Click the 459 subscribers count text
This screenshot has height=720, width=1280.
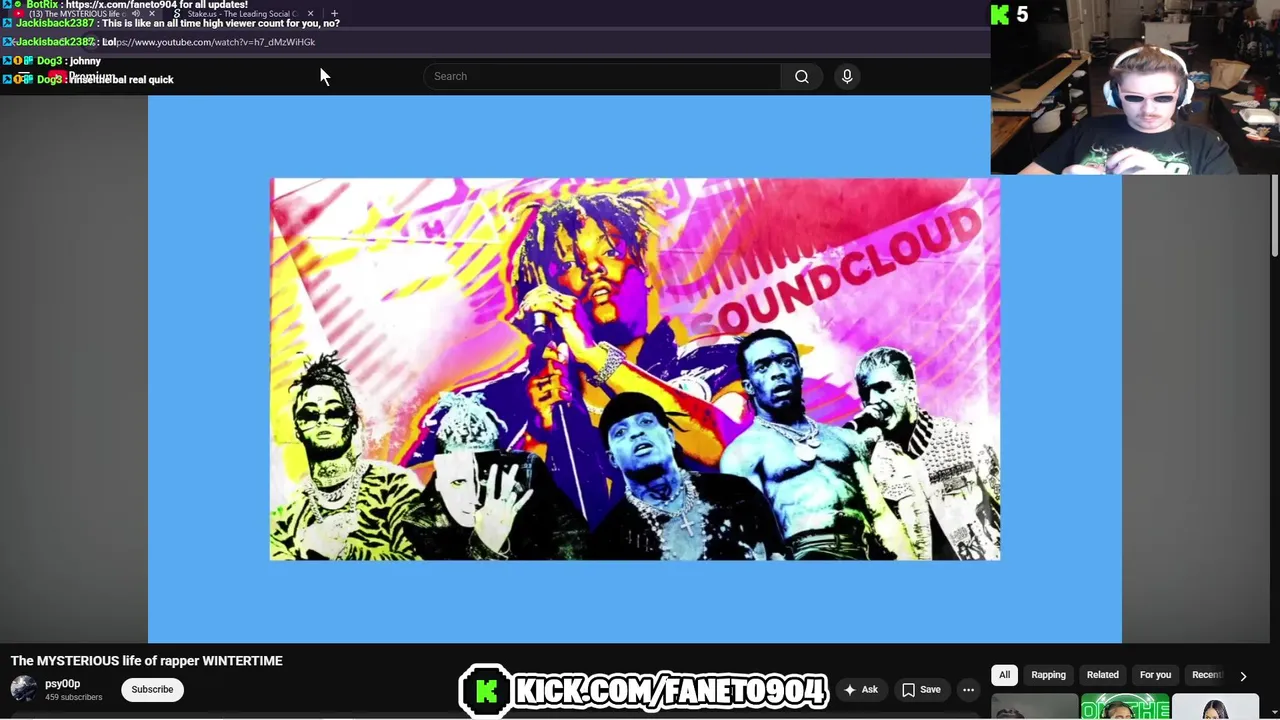[x=73, y=697]
